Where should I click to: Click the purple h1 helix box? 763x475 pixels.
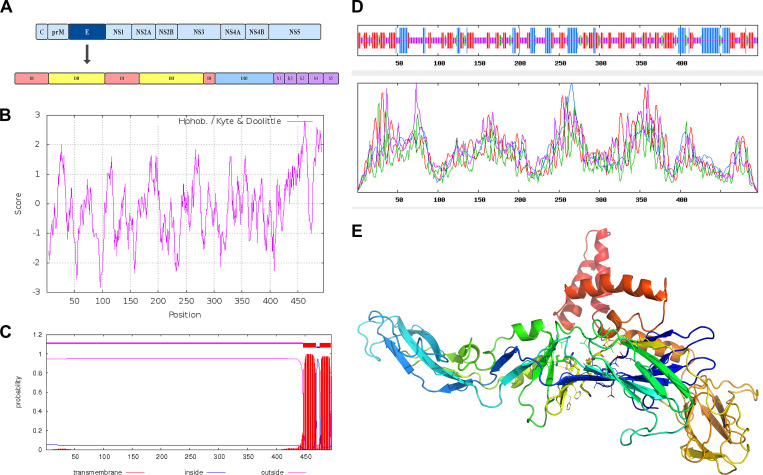pos(279,78)
